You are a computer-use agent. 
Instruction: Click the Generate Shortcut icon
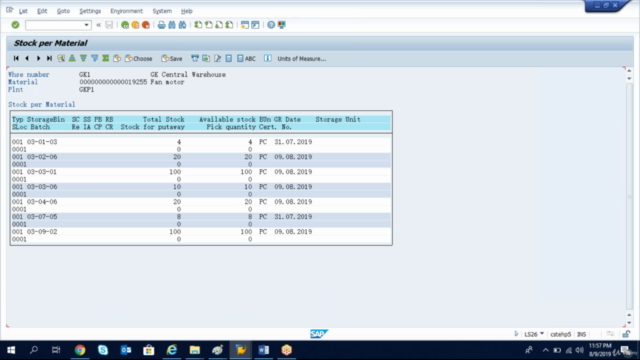coord(256,25)
